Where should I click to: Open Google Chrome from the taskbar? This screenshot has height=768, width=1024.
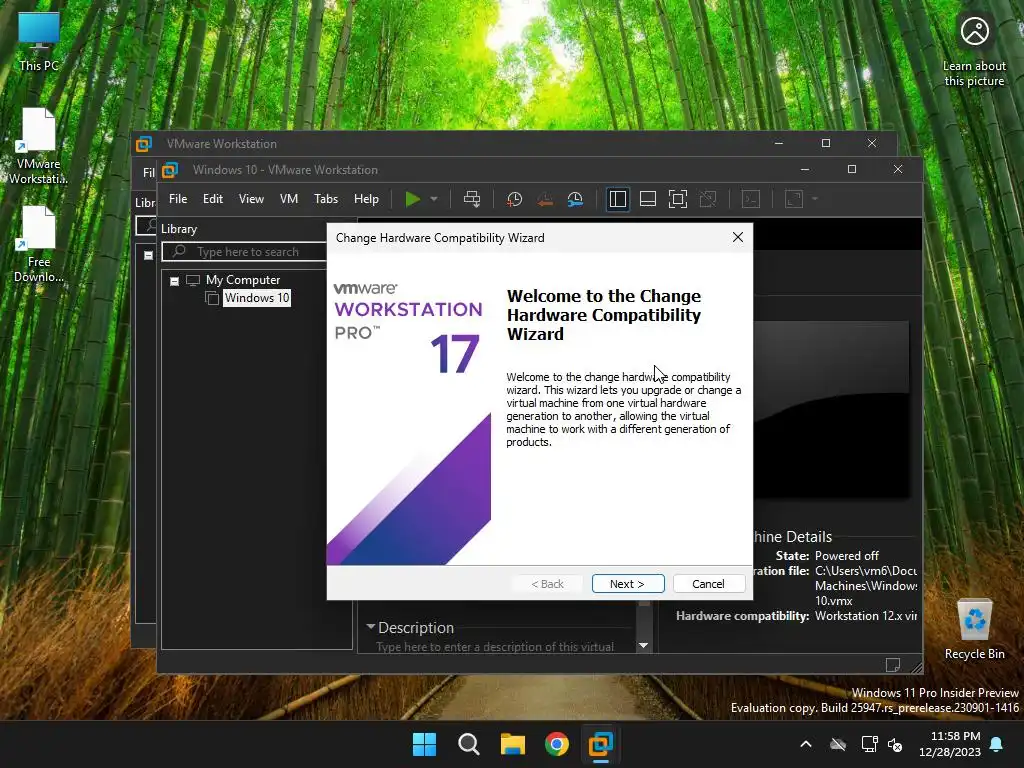coord(556,744)
